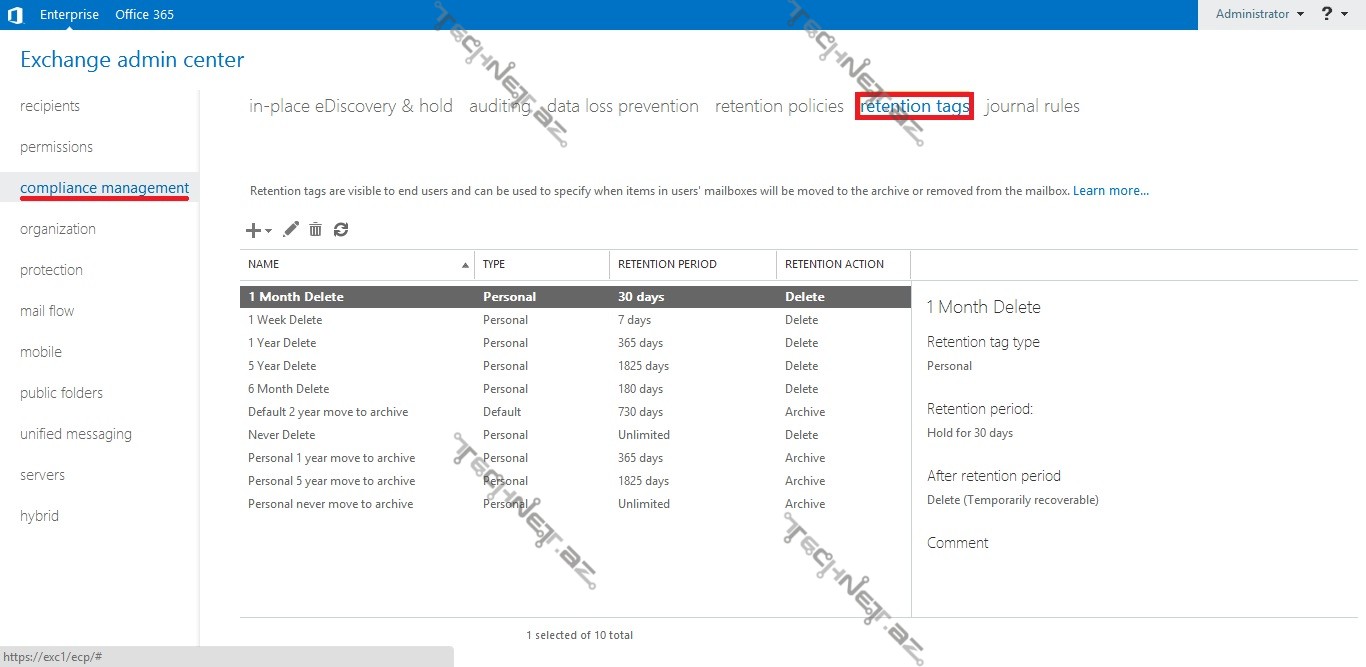
Task: Select Default 2 year move to archive row
Action: tap(328, 412)
